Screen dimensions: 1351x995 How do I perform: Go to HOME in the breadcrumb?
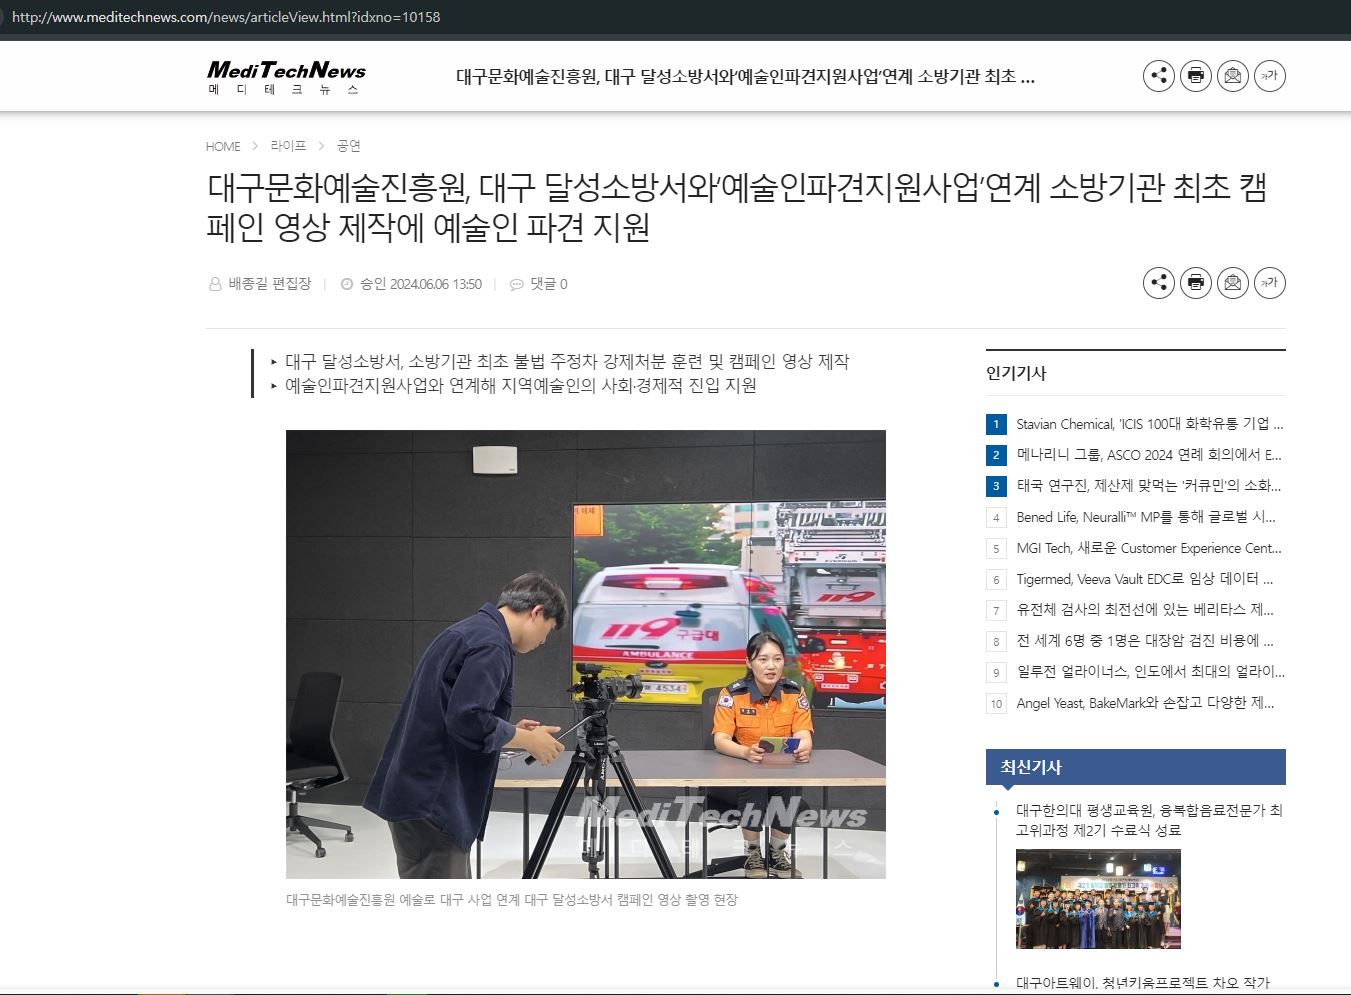click(x=223, y=146)
